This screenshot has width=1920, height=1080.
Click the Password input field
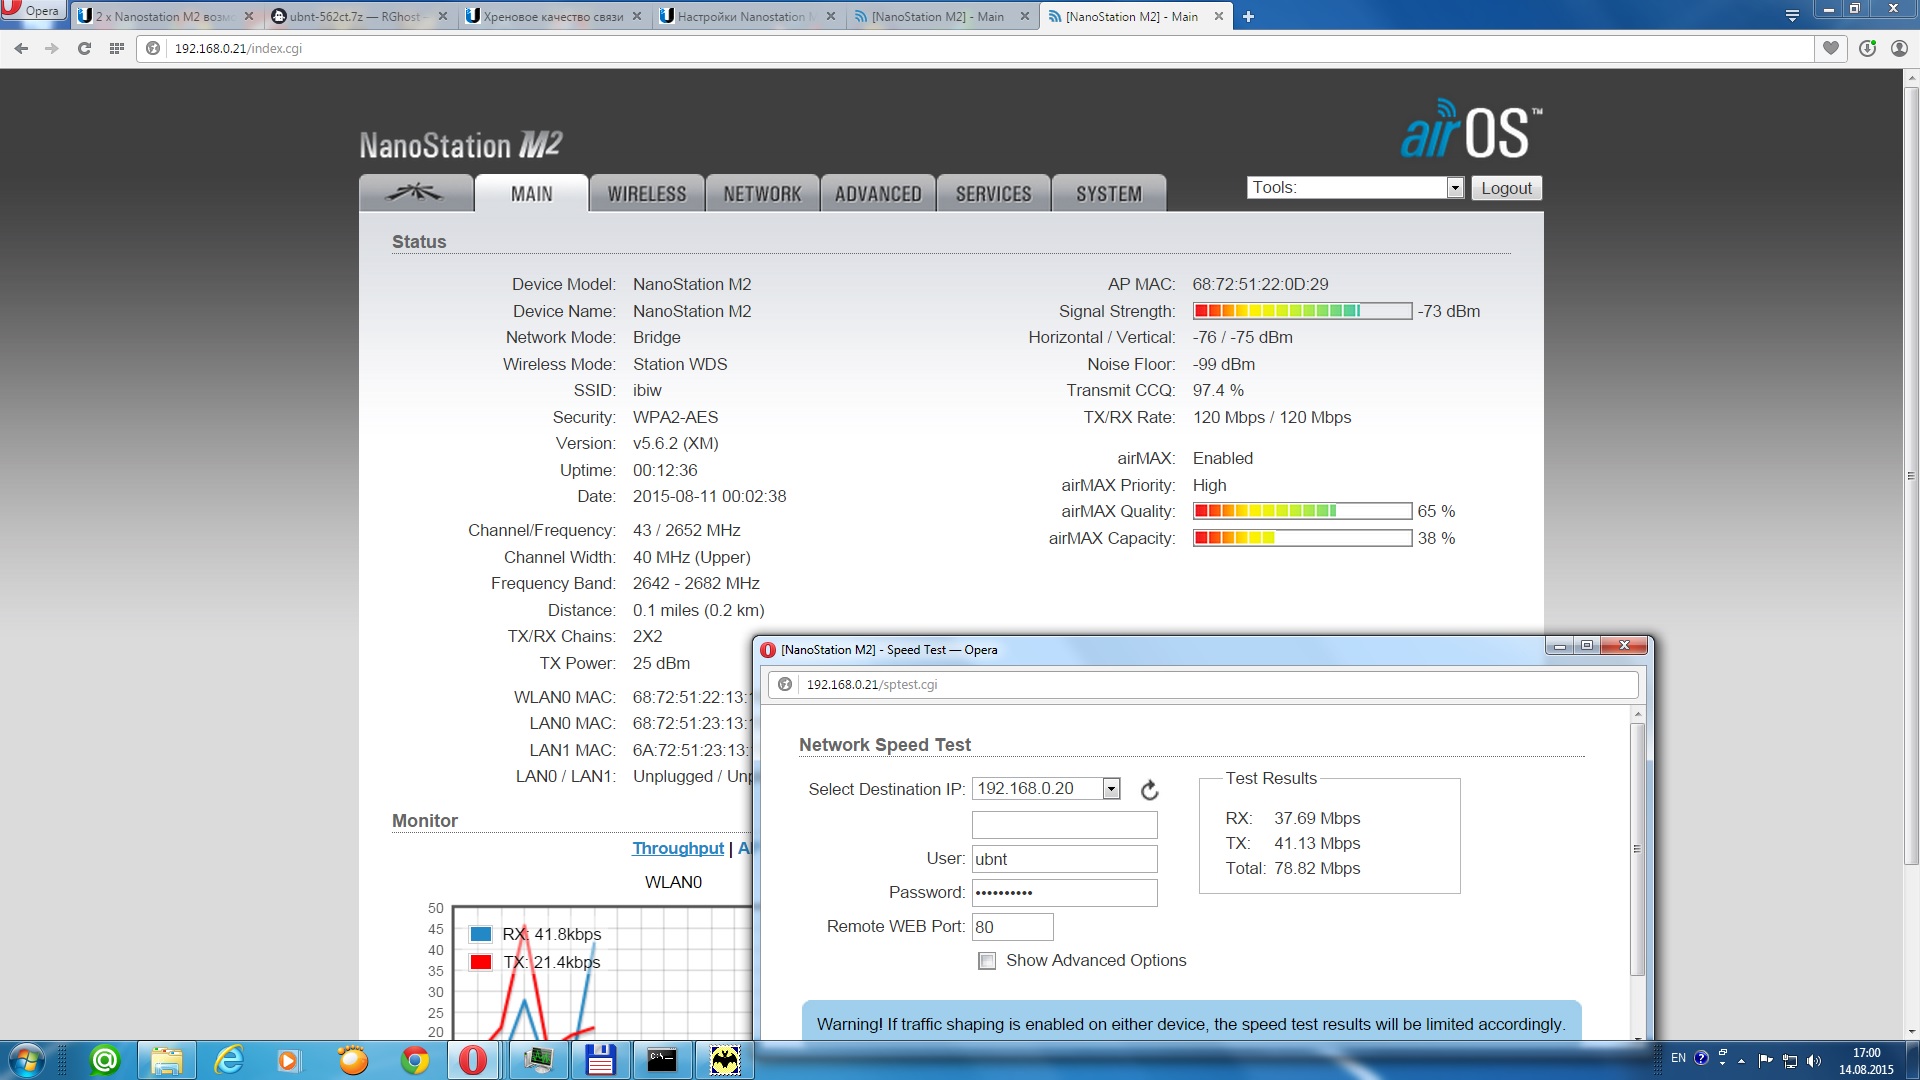click(1064, 892)
